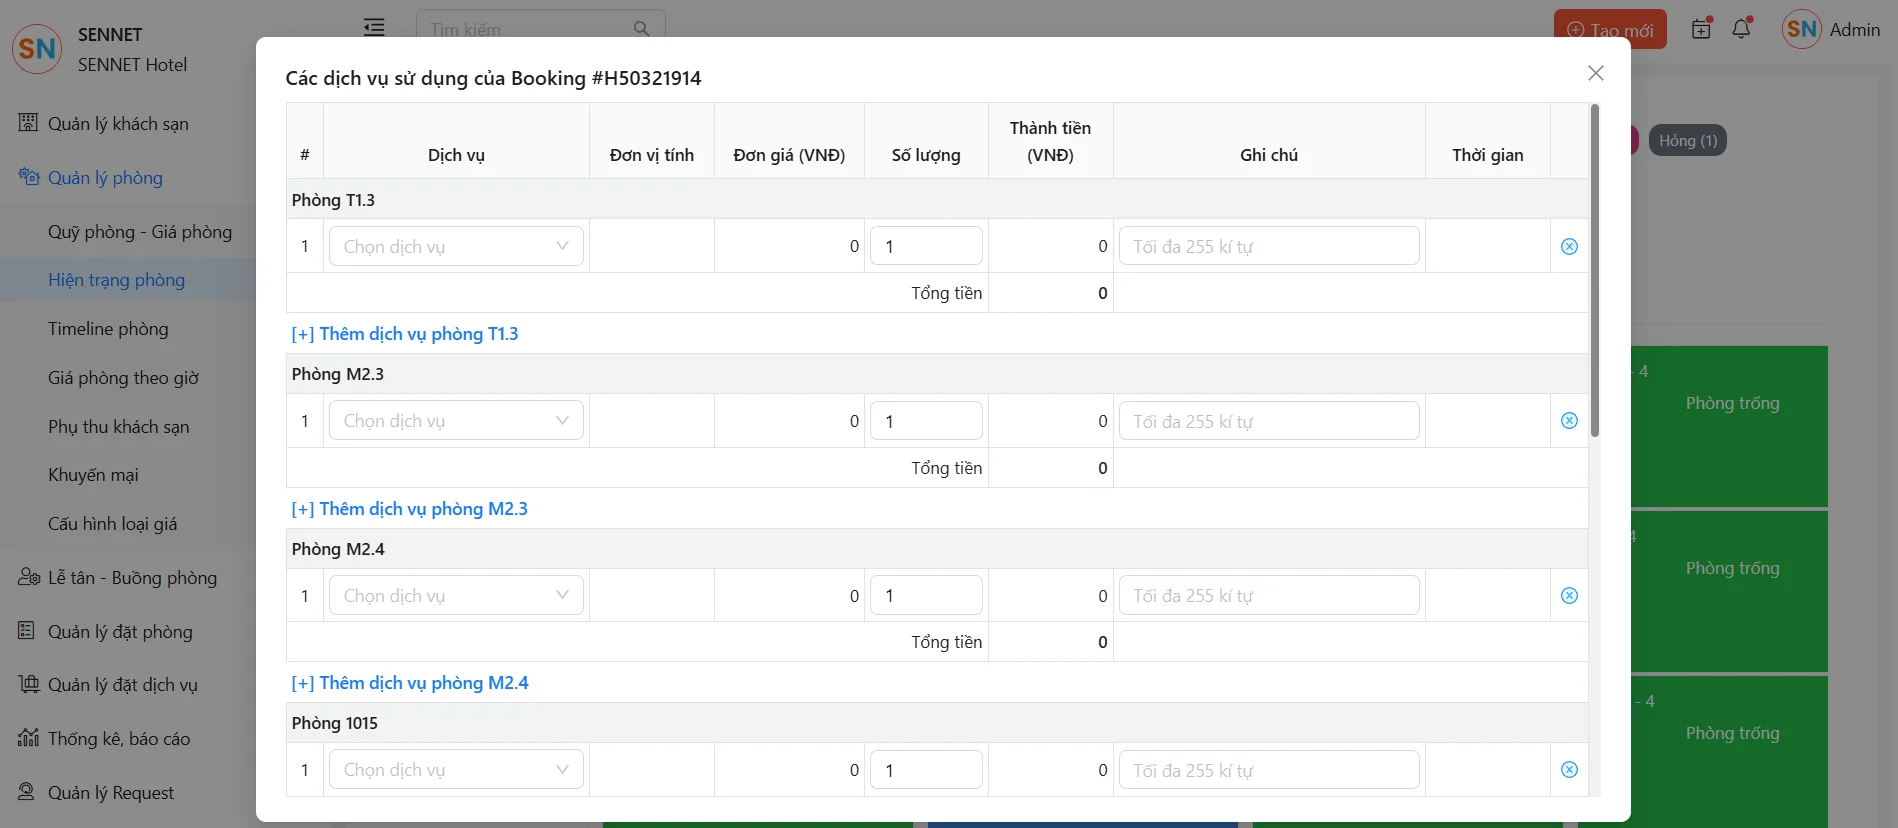Collapse the sidebar with menu icon
This screenshot has width=1898, height=828.
(x=374, y=28)
